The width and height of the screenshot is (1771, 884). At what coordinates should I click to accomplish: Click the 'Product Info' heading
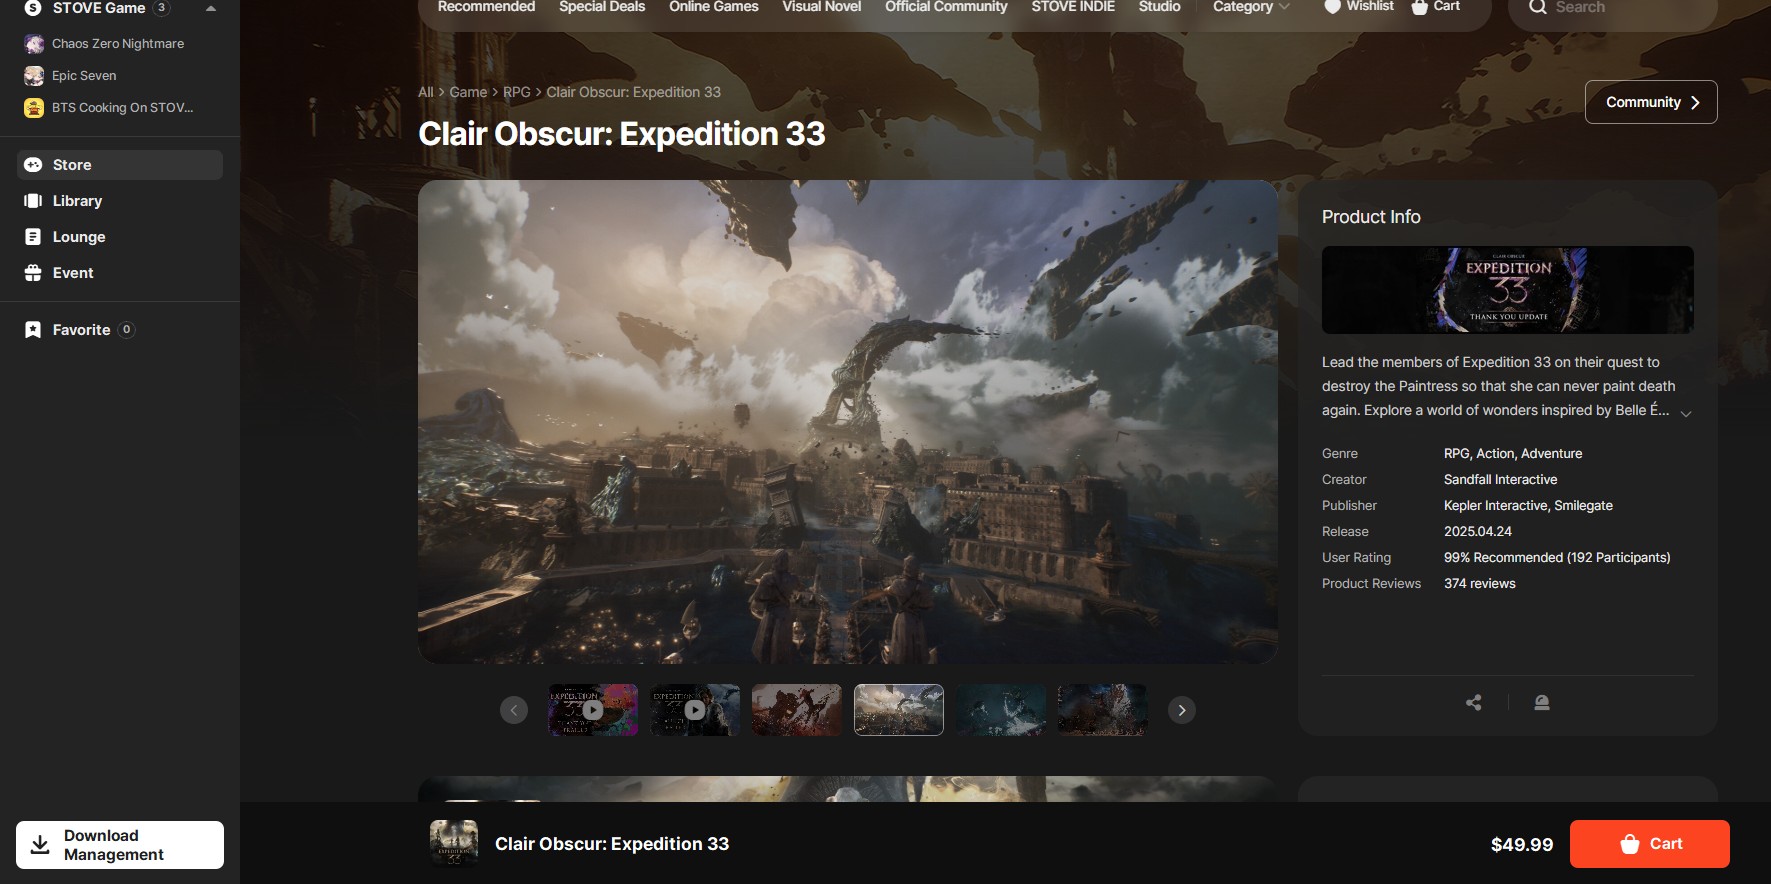pos(1371,217)
